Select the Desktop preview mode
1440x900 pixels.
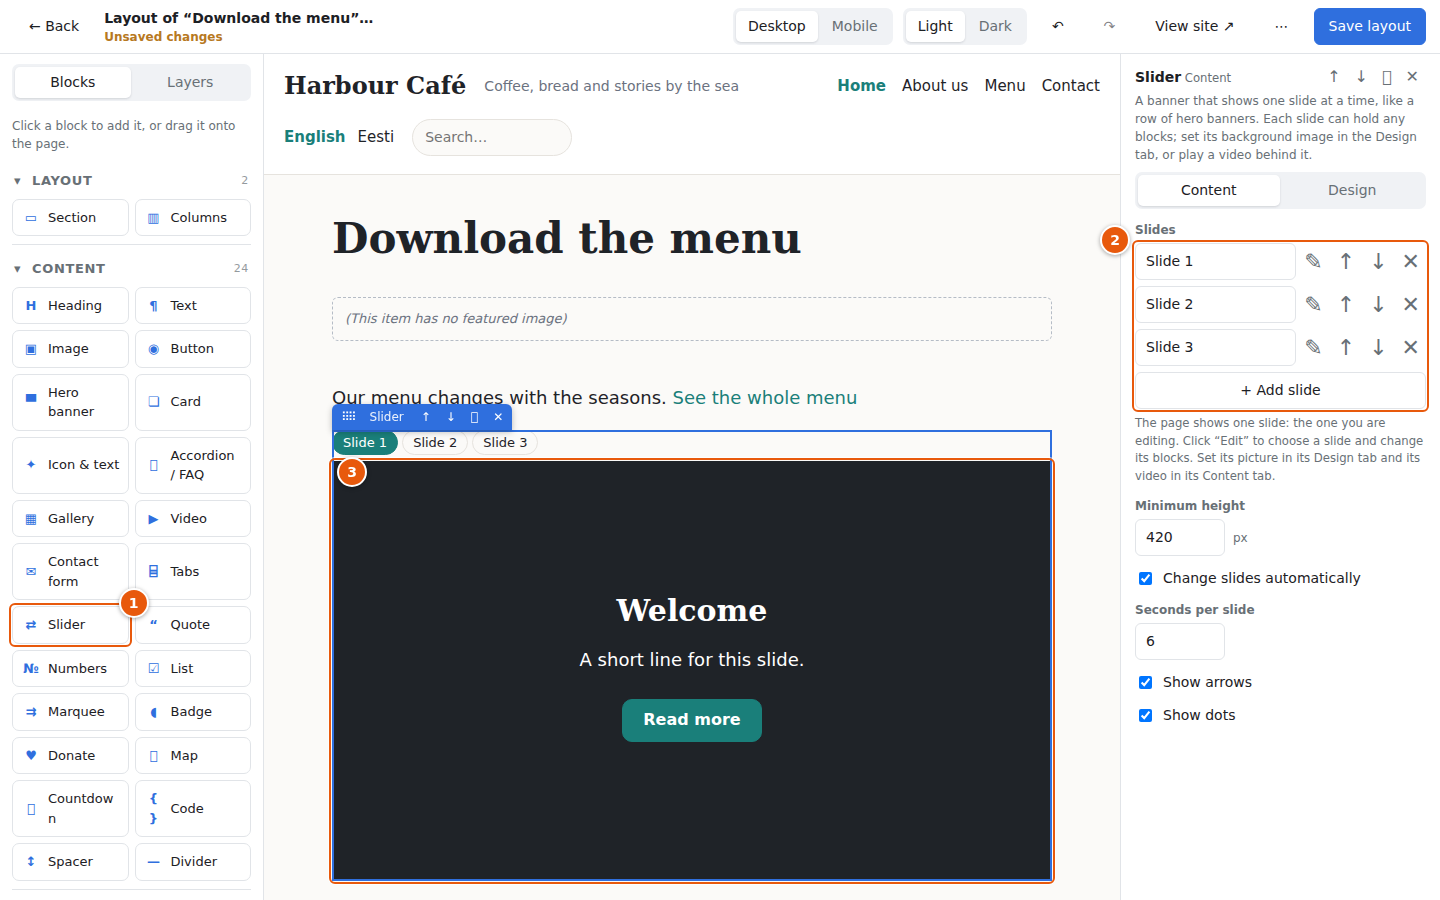point(777,26)
